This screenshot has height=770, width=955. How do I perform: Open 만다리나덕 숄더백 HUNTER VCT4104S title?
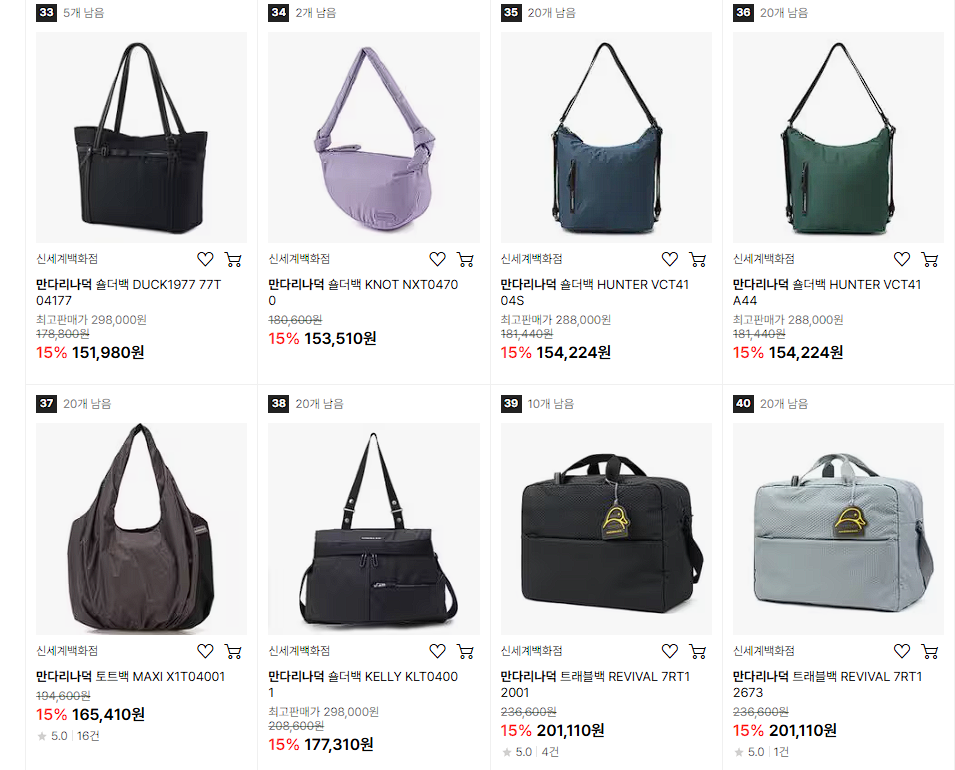(x=594, y=292)
